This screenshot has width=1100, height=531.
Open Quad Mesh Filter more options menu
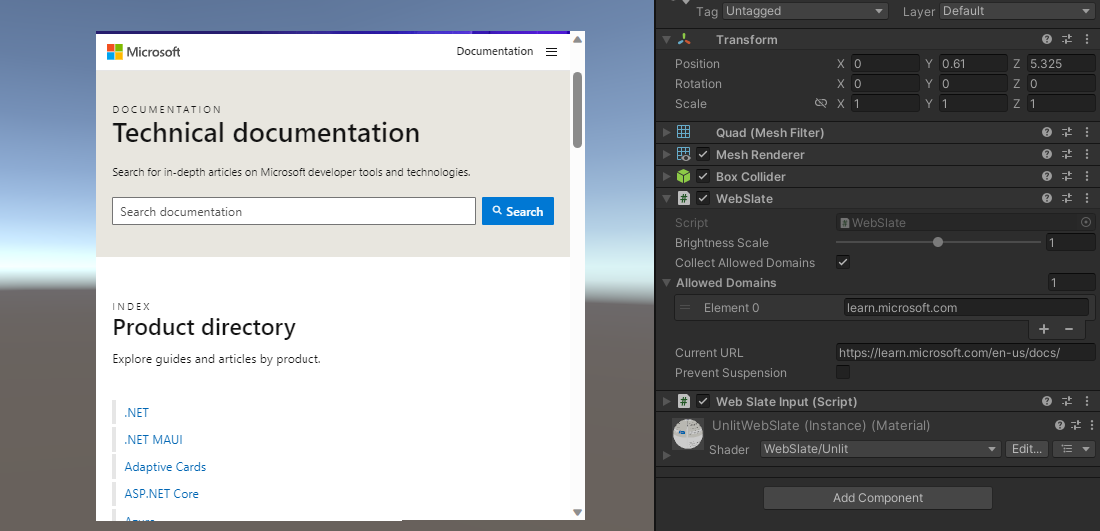pyautogui.click(x=1087, y=133)
